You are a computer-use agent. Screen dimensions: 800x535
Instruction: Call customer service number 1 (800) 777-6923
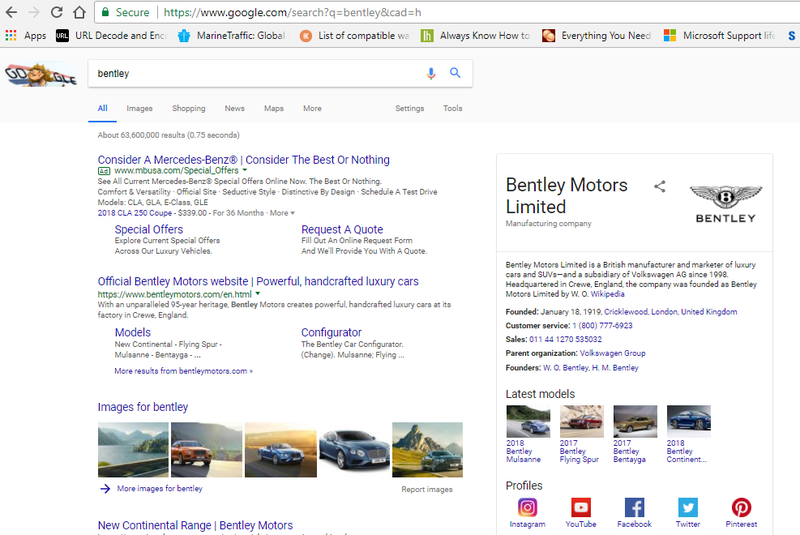pos(602,325)
